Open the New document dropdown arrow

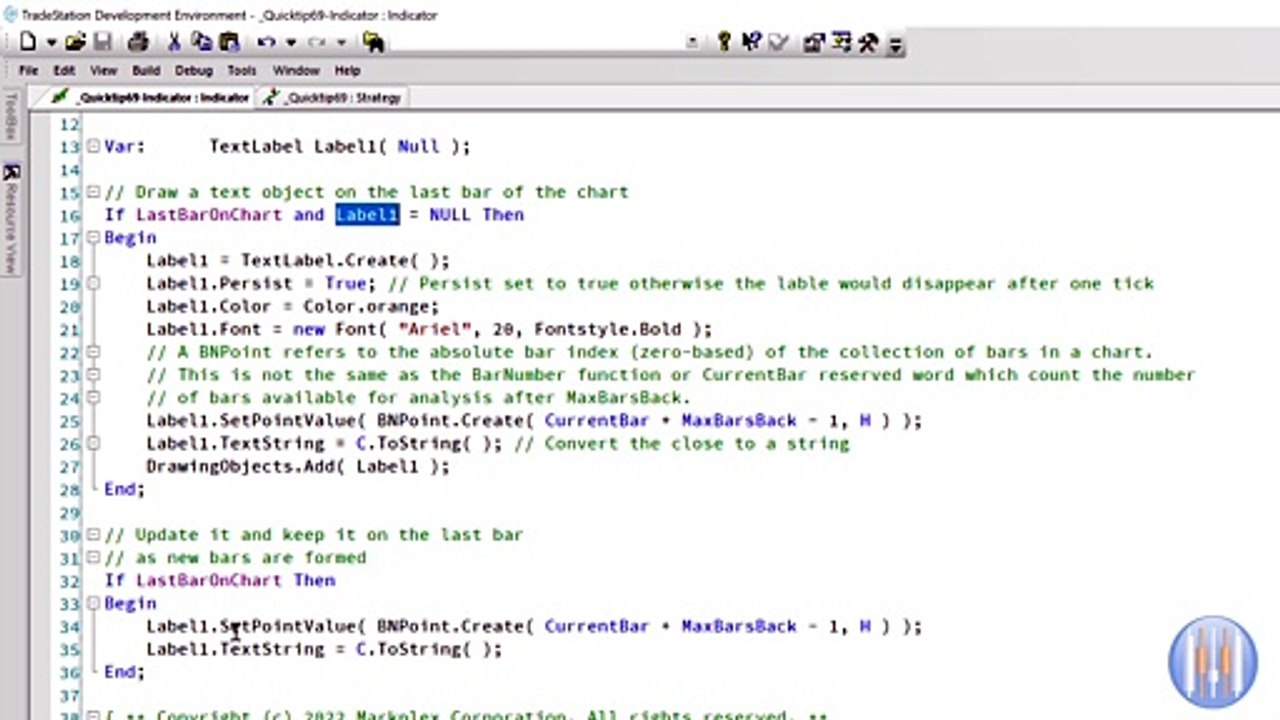(x=51, y=43)
